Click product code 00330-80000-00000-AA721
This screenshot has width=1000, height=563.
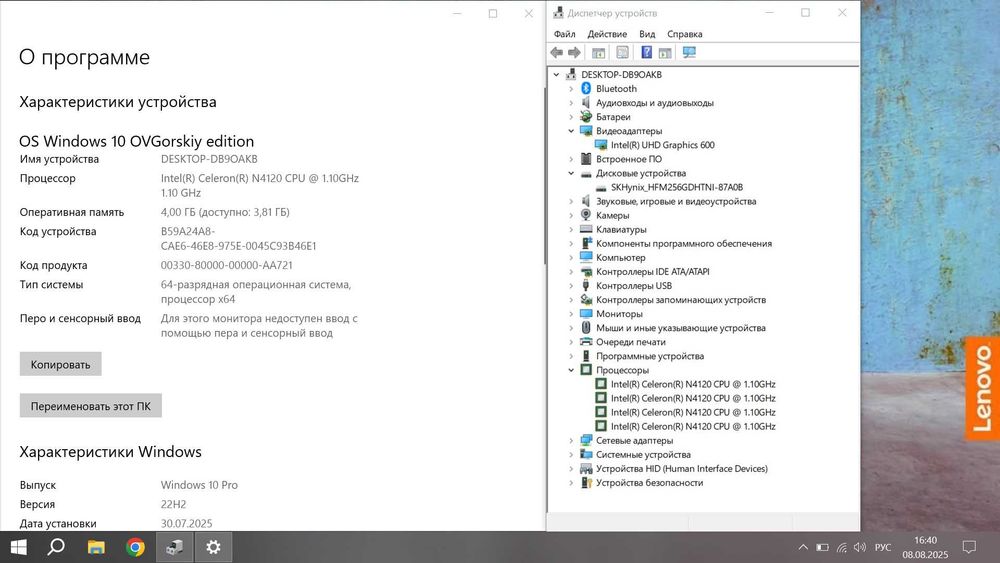[x=226, y=265]
